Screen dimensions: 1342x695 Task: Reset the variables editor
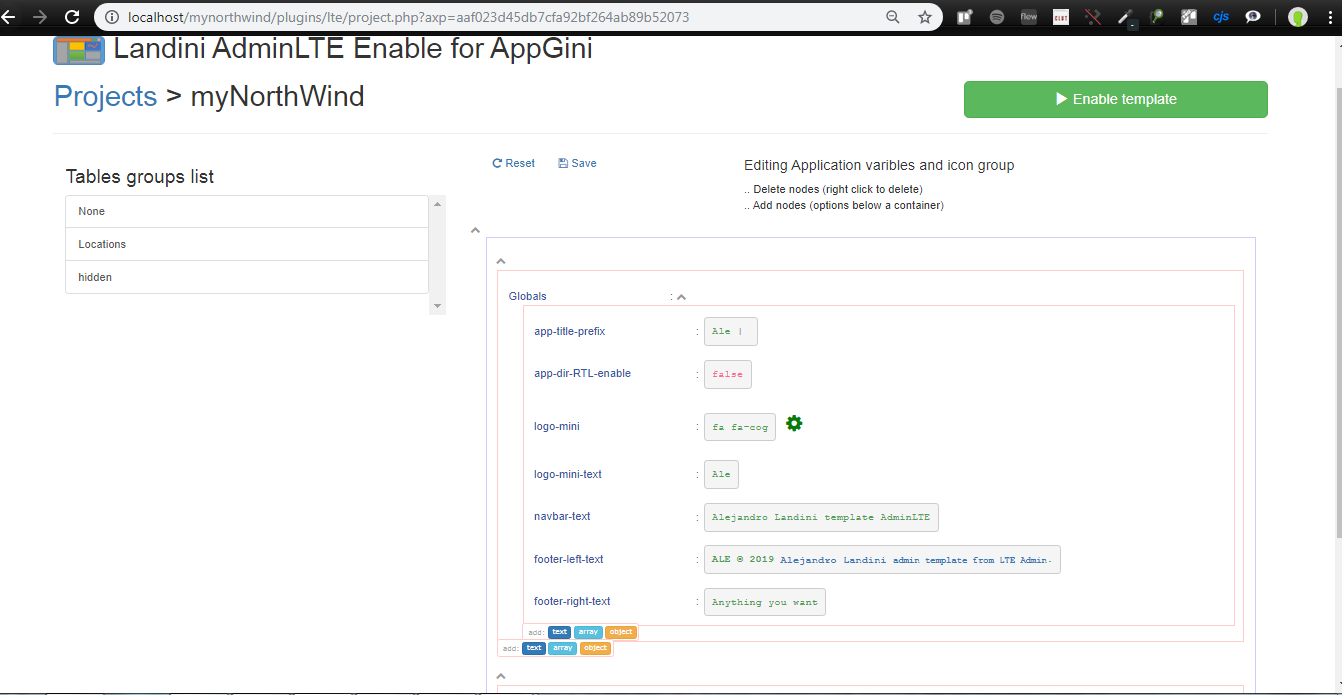tap(514, 163)
